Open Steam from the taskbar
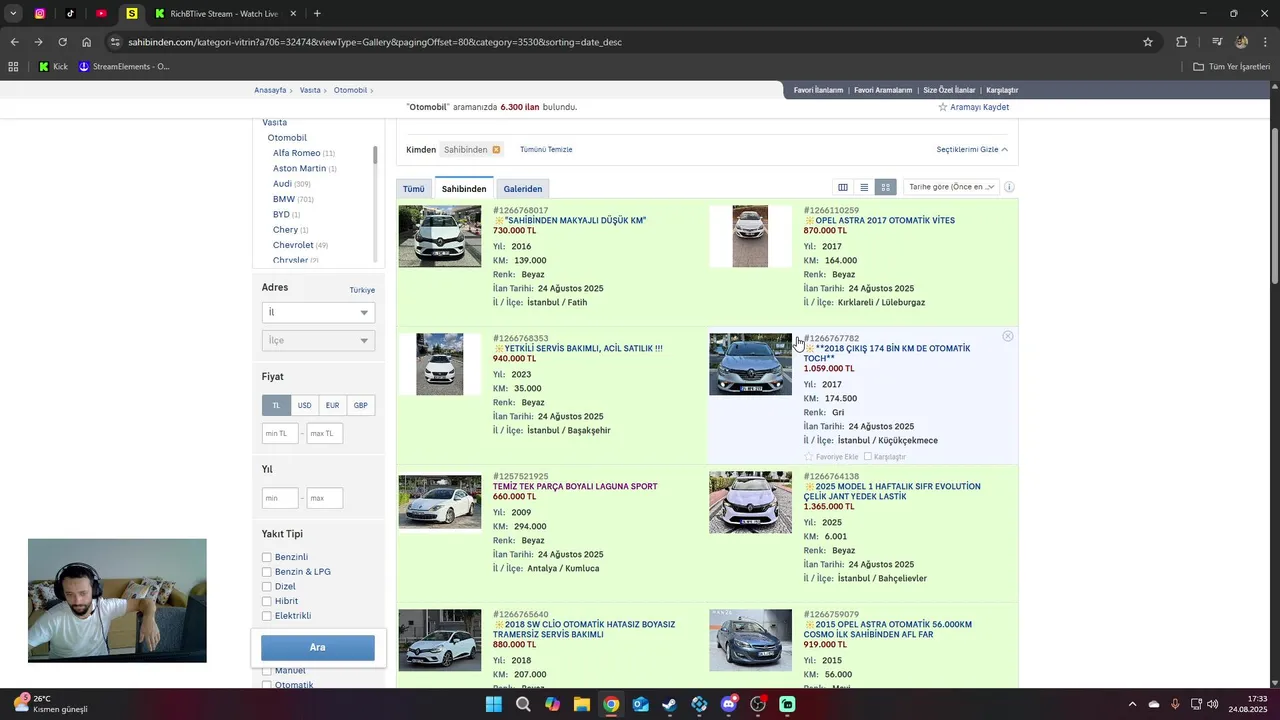 click(x=670, y=704)
